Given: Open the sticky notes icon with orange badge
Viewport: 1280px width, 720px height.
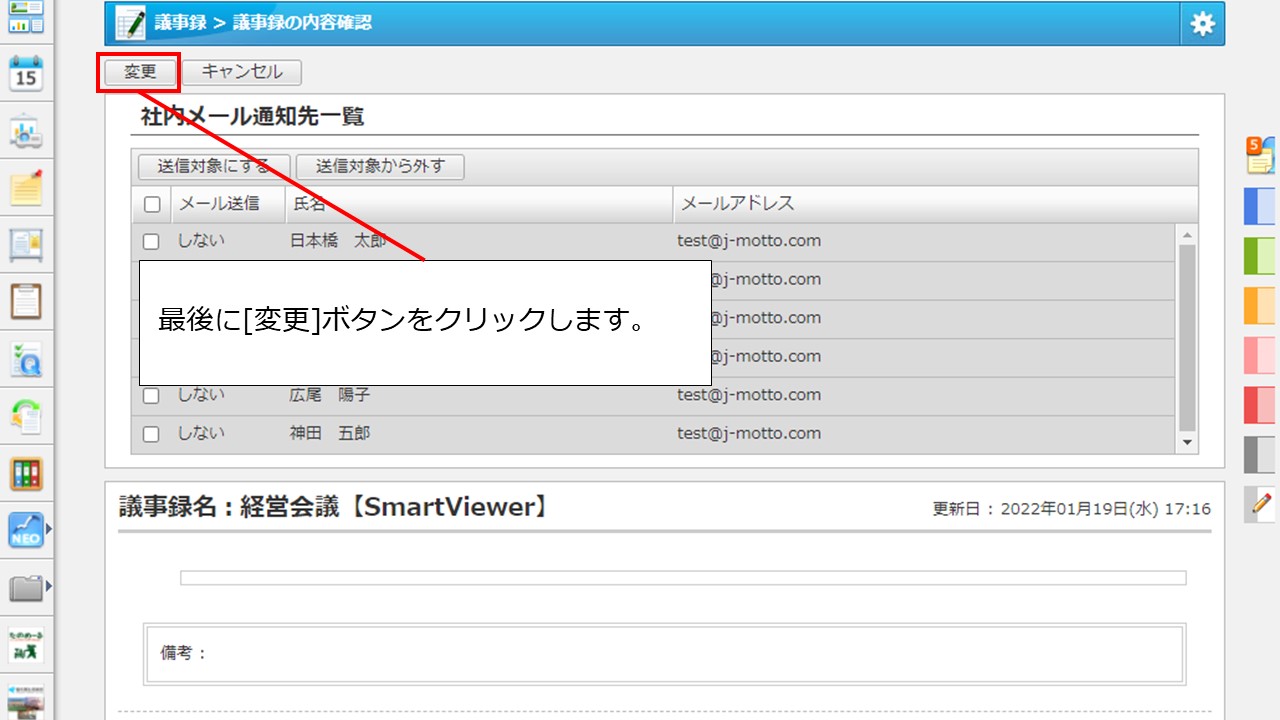Looking at the screenshot, I should pos(1260,156).
